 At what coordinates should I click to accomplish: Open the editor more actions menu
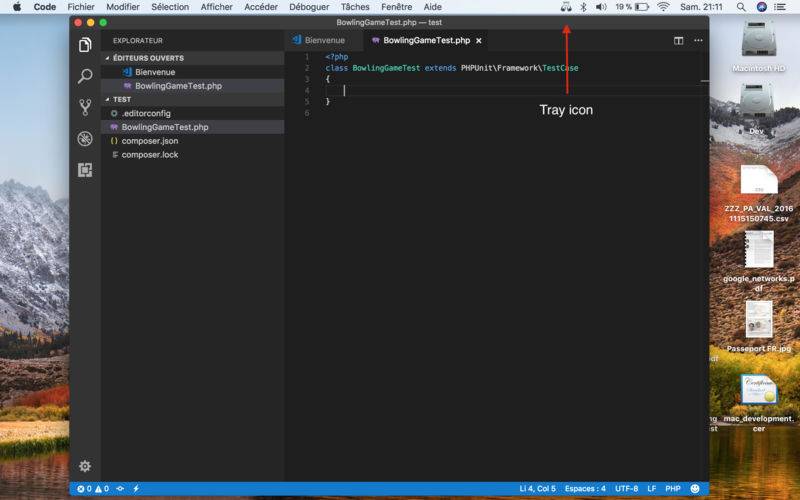[x=698, y=40]
